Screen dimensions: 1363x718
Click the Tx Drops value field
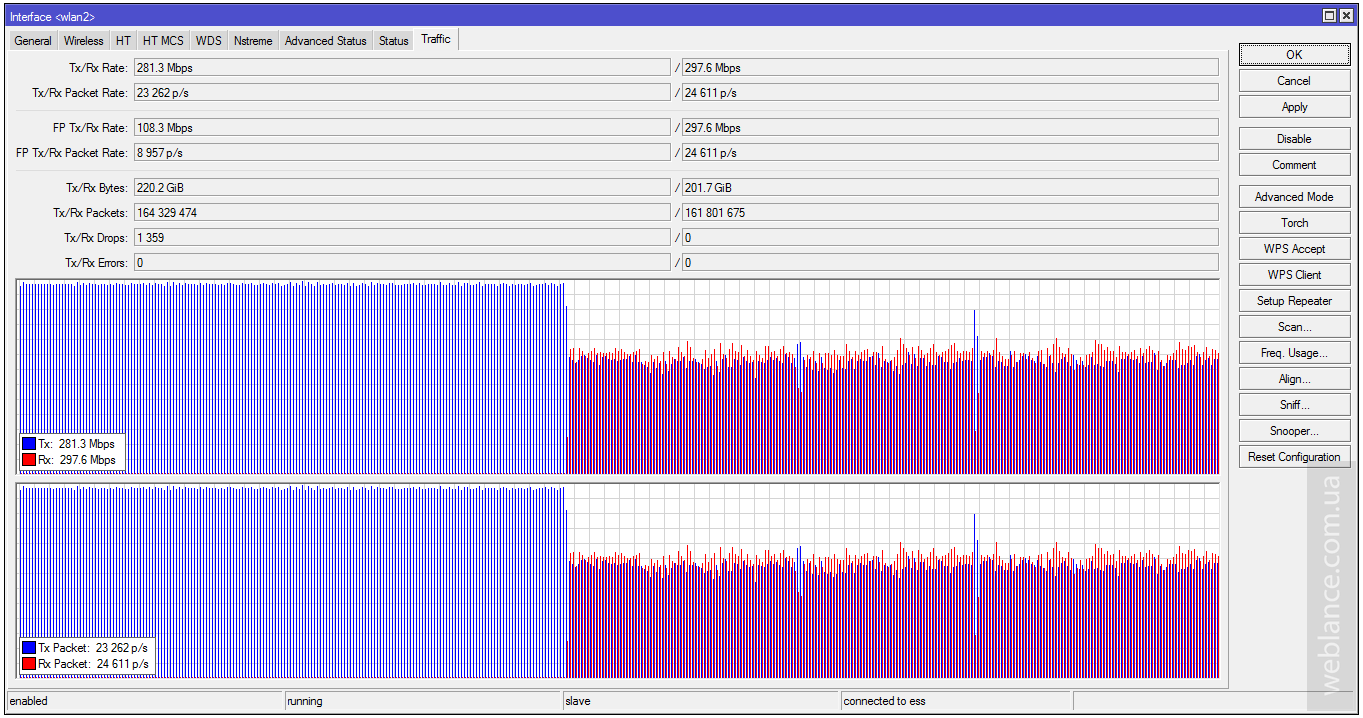(402, 238)
